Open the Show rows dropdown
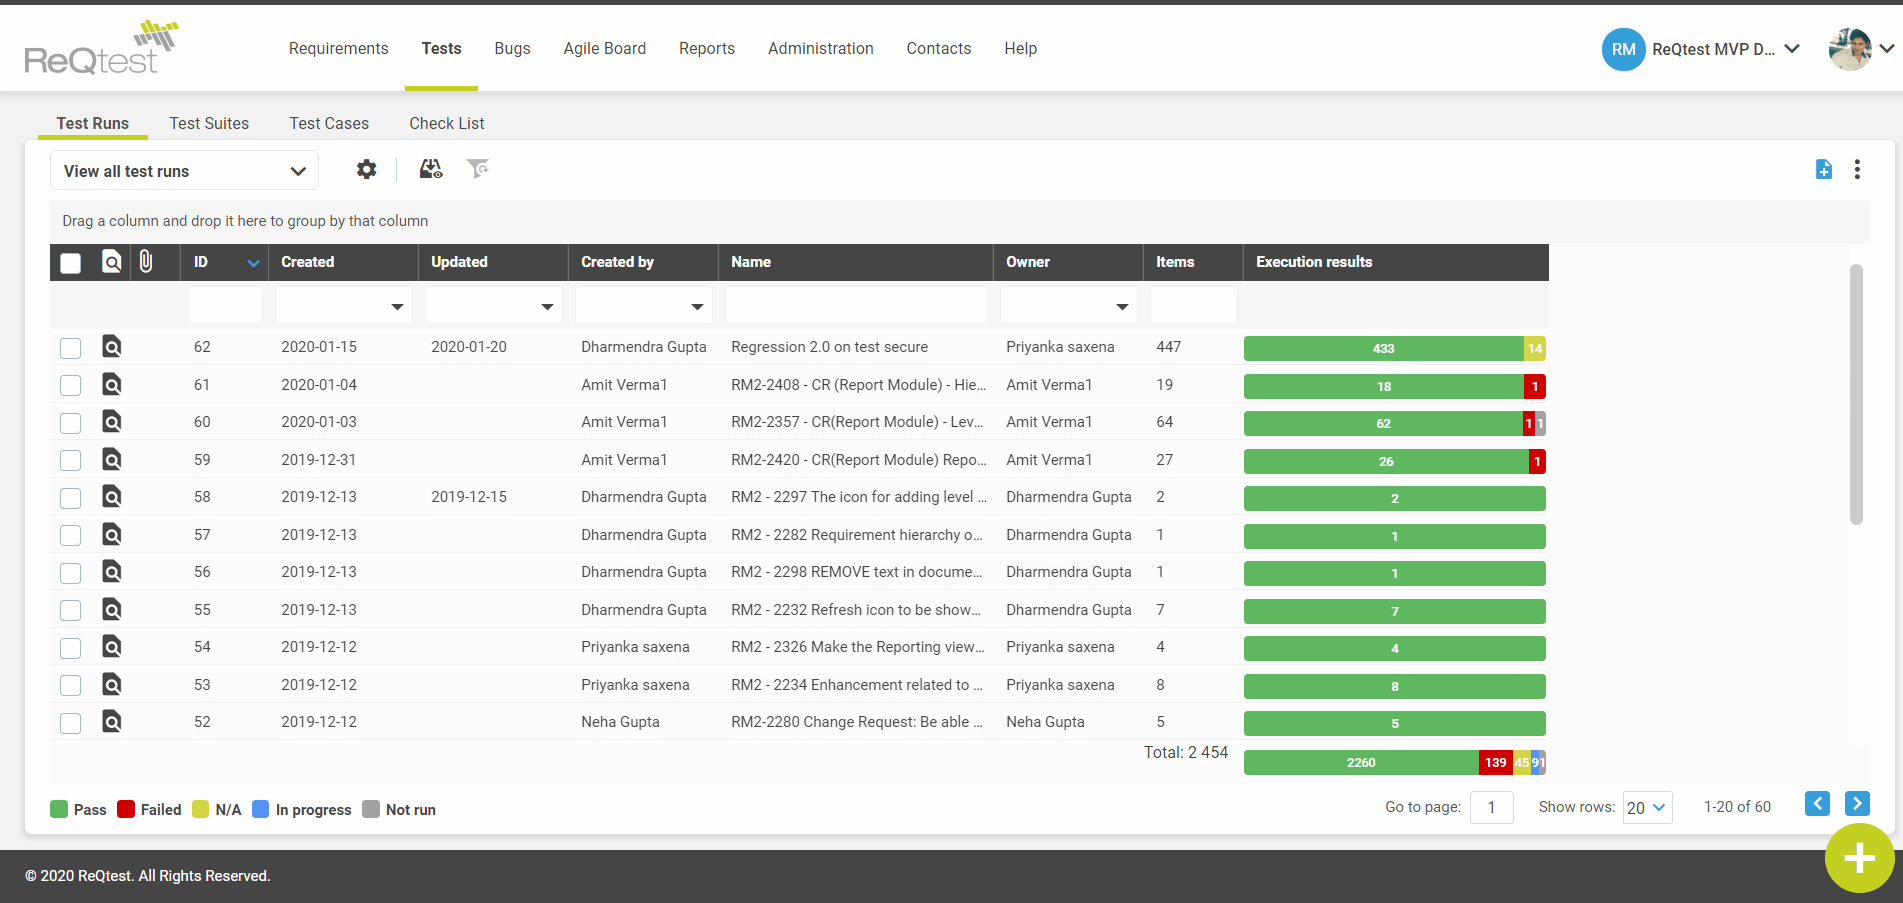The image size is (1903, 903). pyautogui.click(x=1647, y=808)
